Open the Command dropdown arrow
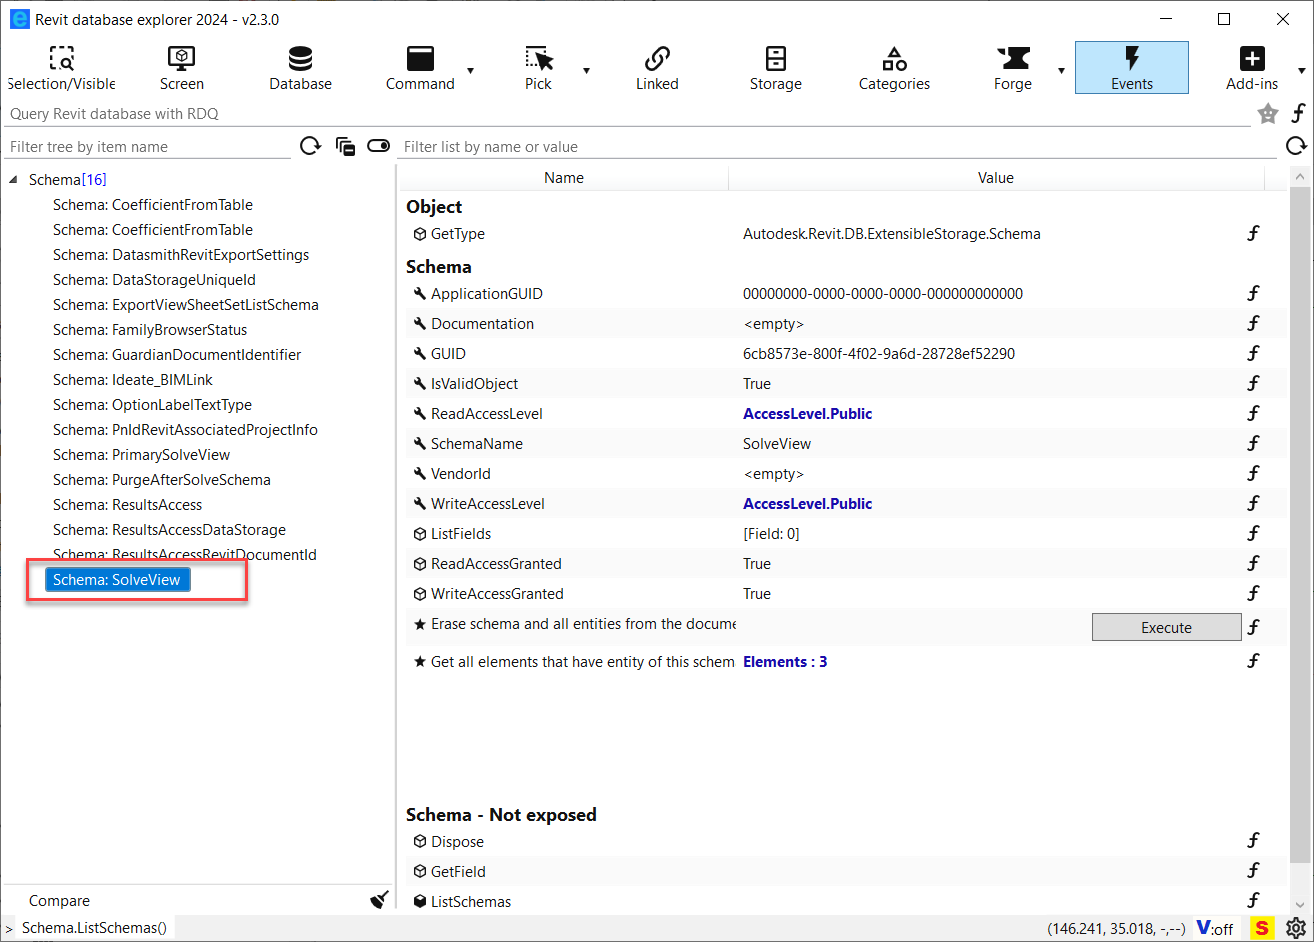 [470, 72]
